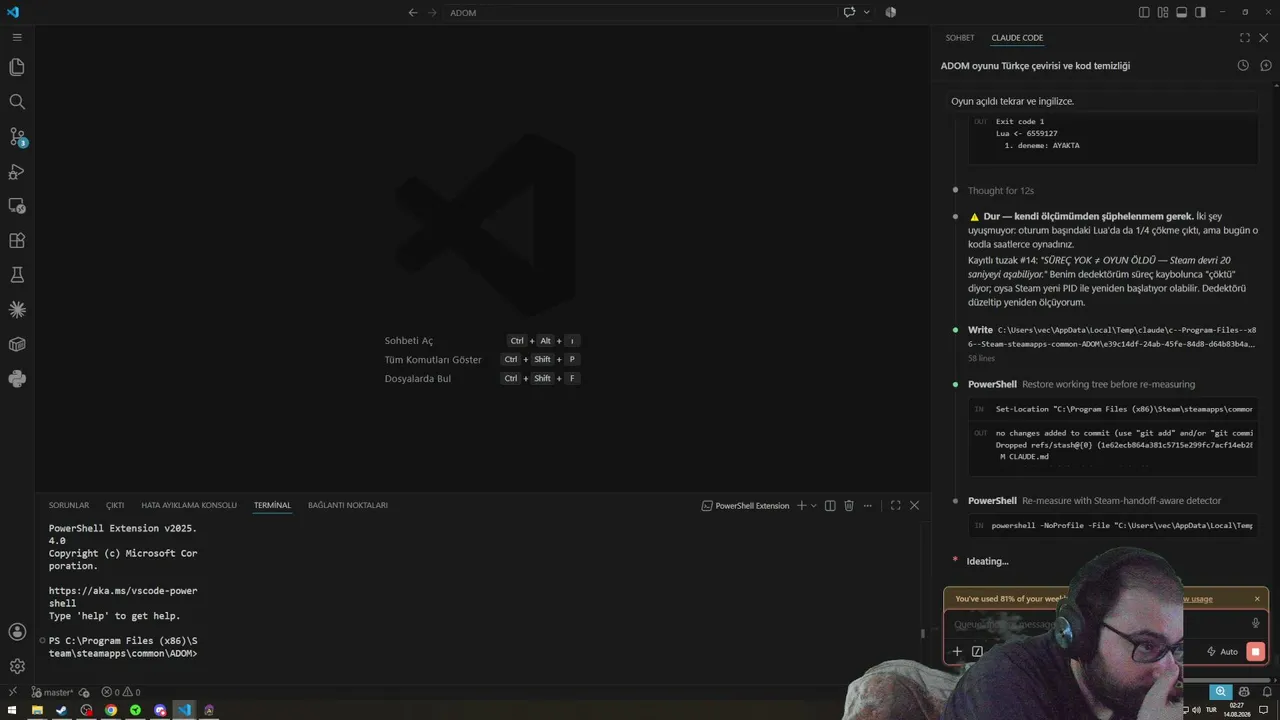Viewport: 1280px width, 720px height.
Task: Open the Run and Debug view
Action: pos(17,172)
